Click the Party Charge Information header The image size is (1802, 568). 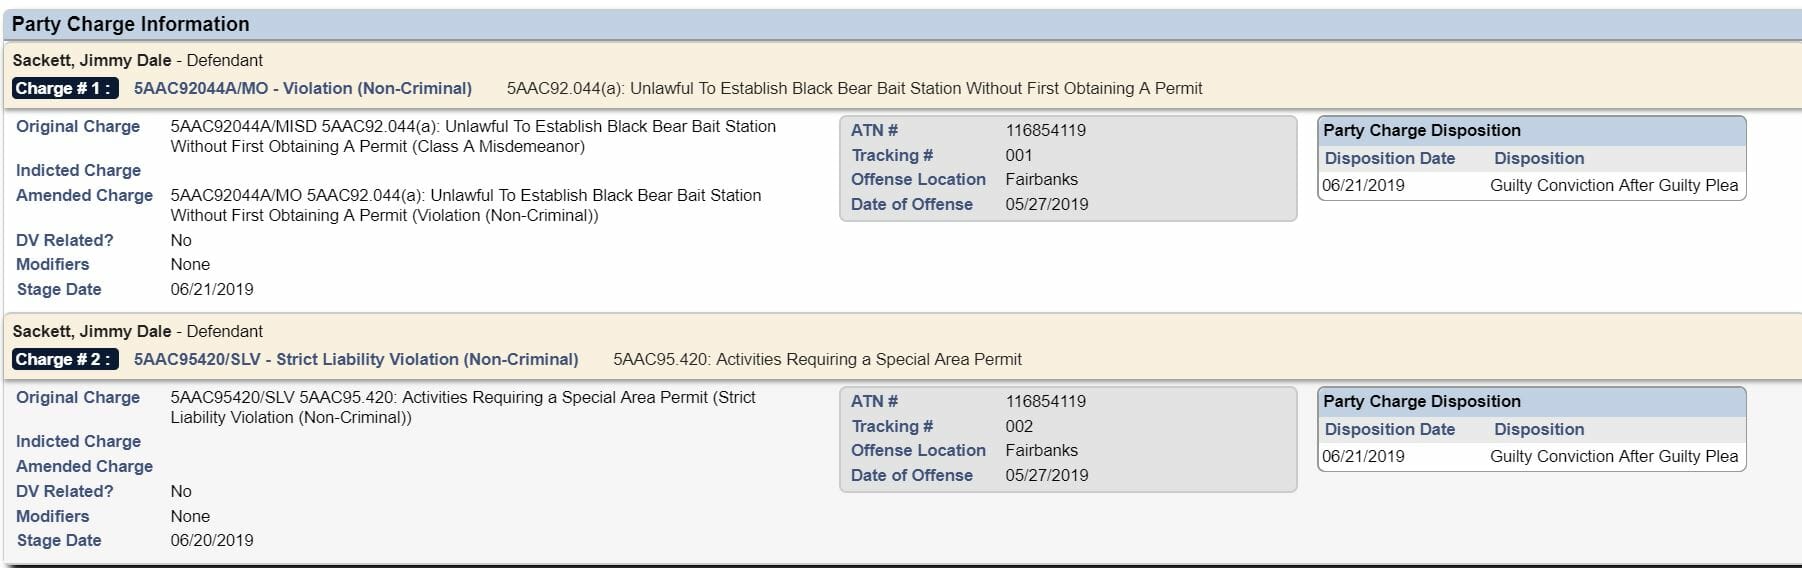coord(130,24)
